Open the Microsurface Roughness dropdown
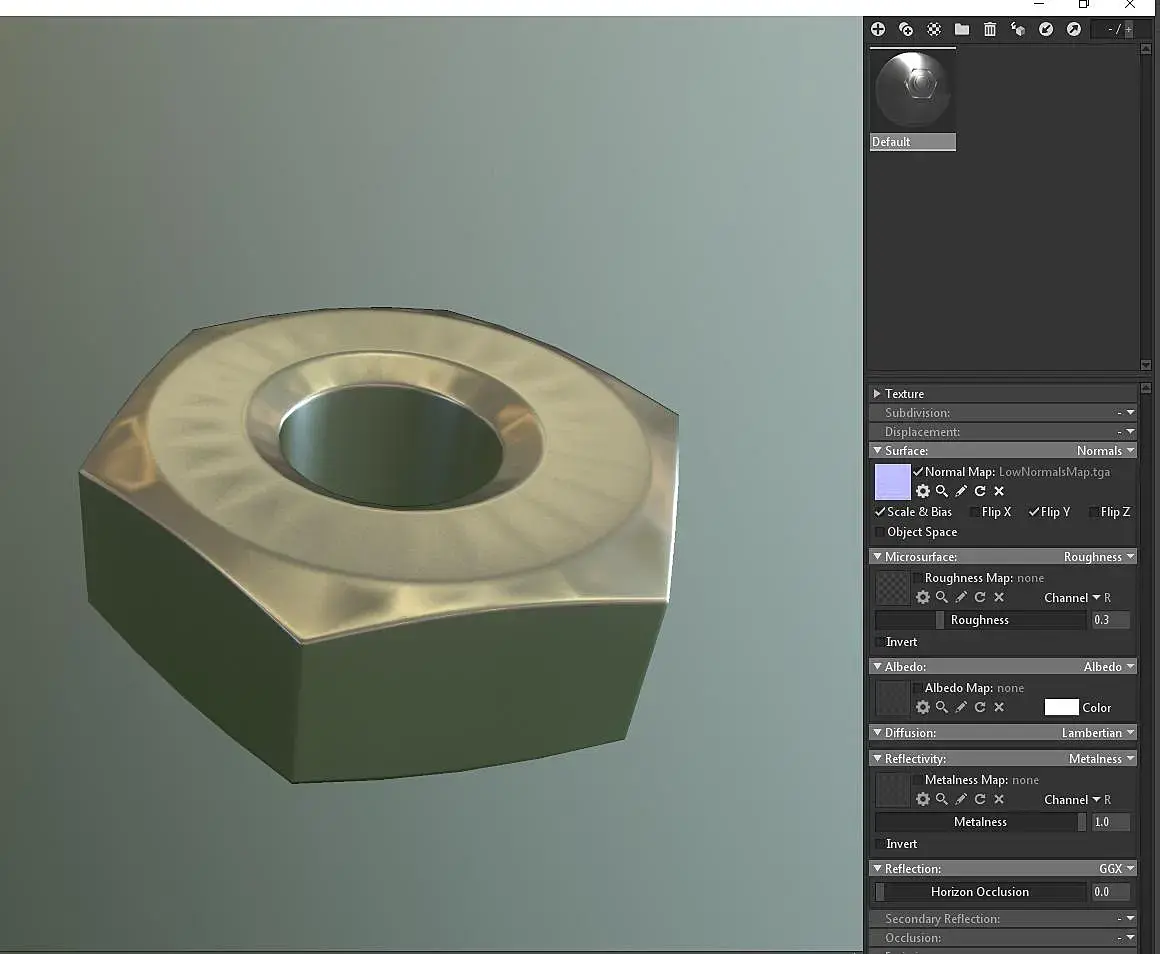Screen dimensions: 1160x954 click(1099, 557)
